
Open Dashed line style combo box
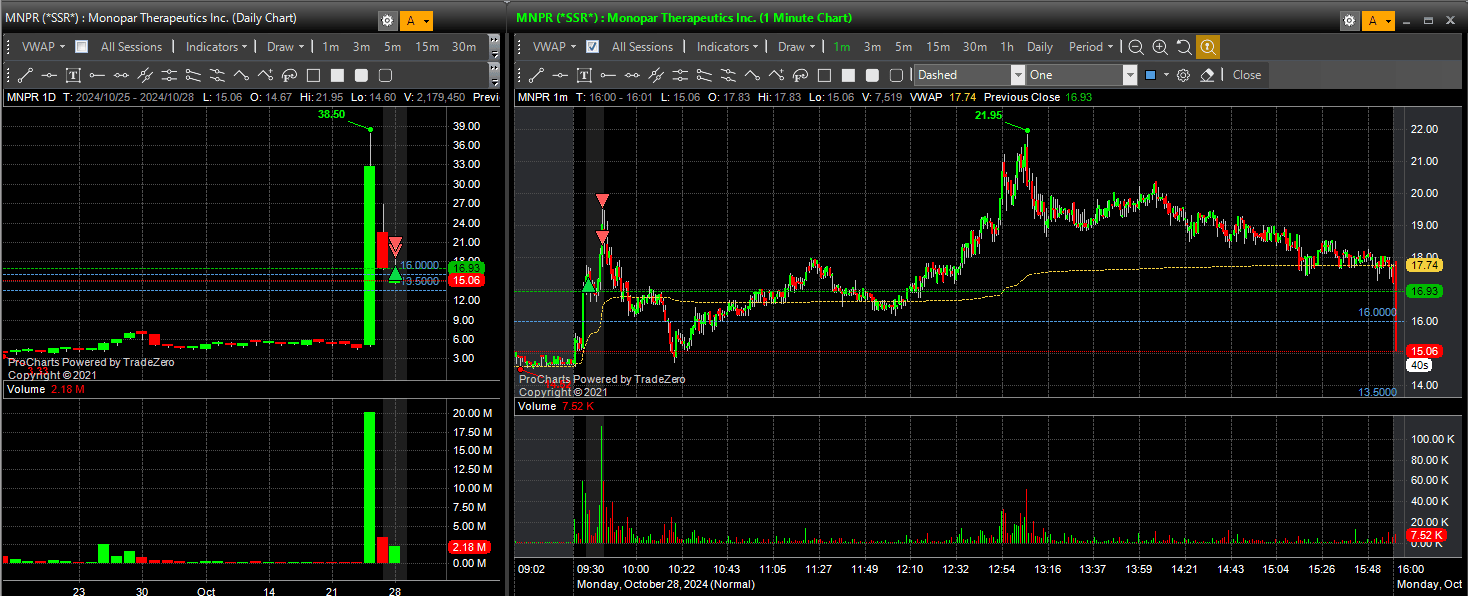970,75
